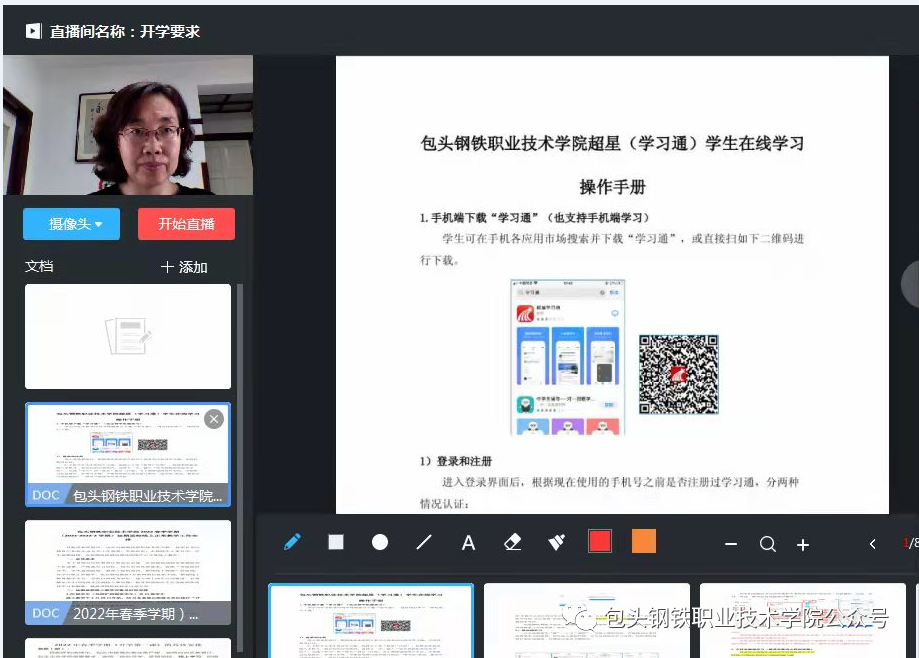
Task: Click the 文档 section label
Action: 39,267
